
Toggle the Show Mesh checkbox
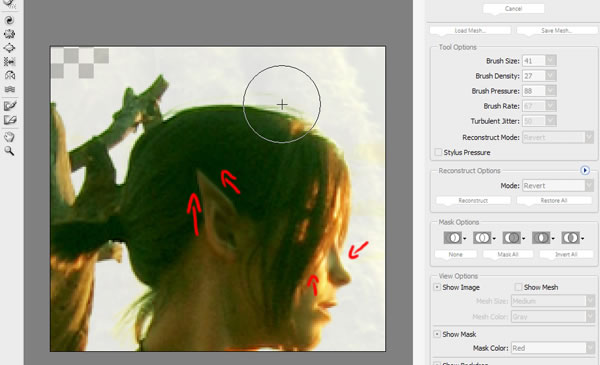tap(518, 287)
